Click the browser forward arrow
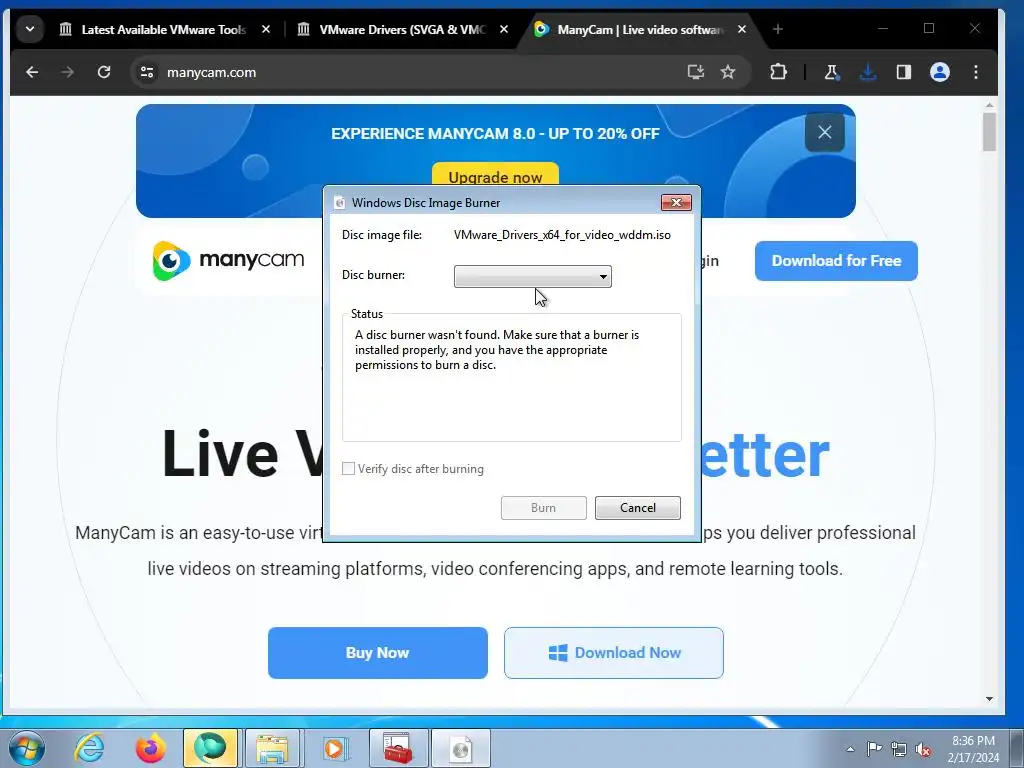The width and height of the screenshot is (1024, 768). [x=67, y=72]
